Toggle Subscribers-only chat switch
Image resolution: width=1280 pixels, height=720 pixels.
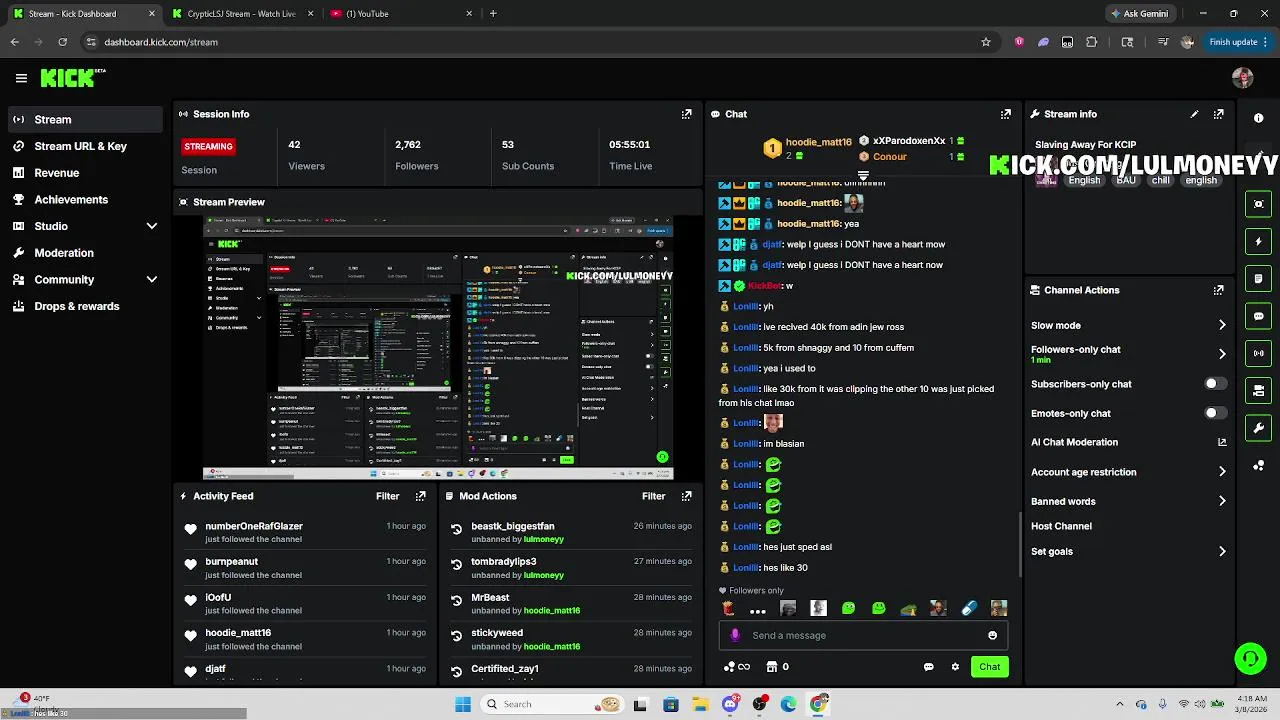1215,384
